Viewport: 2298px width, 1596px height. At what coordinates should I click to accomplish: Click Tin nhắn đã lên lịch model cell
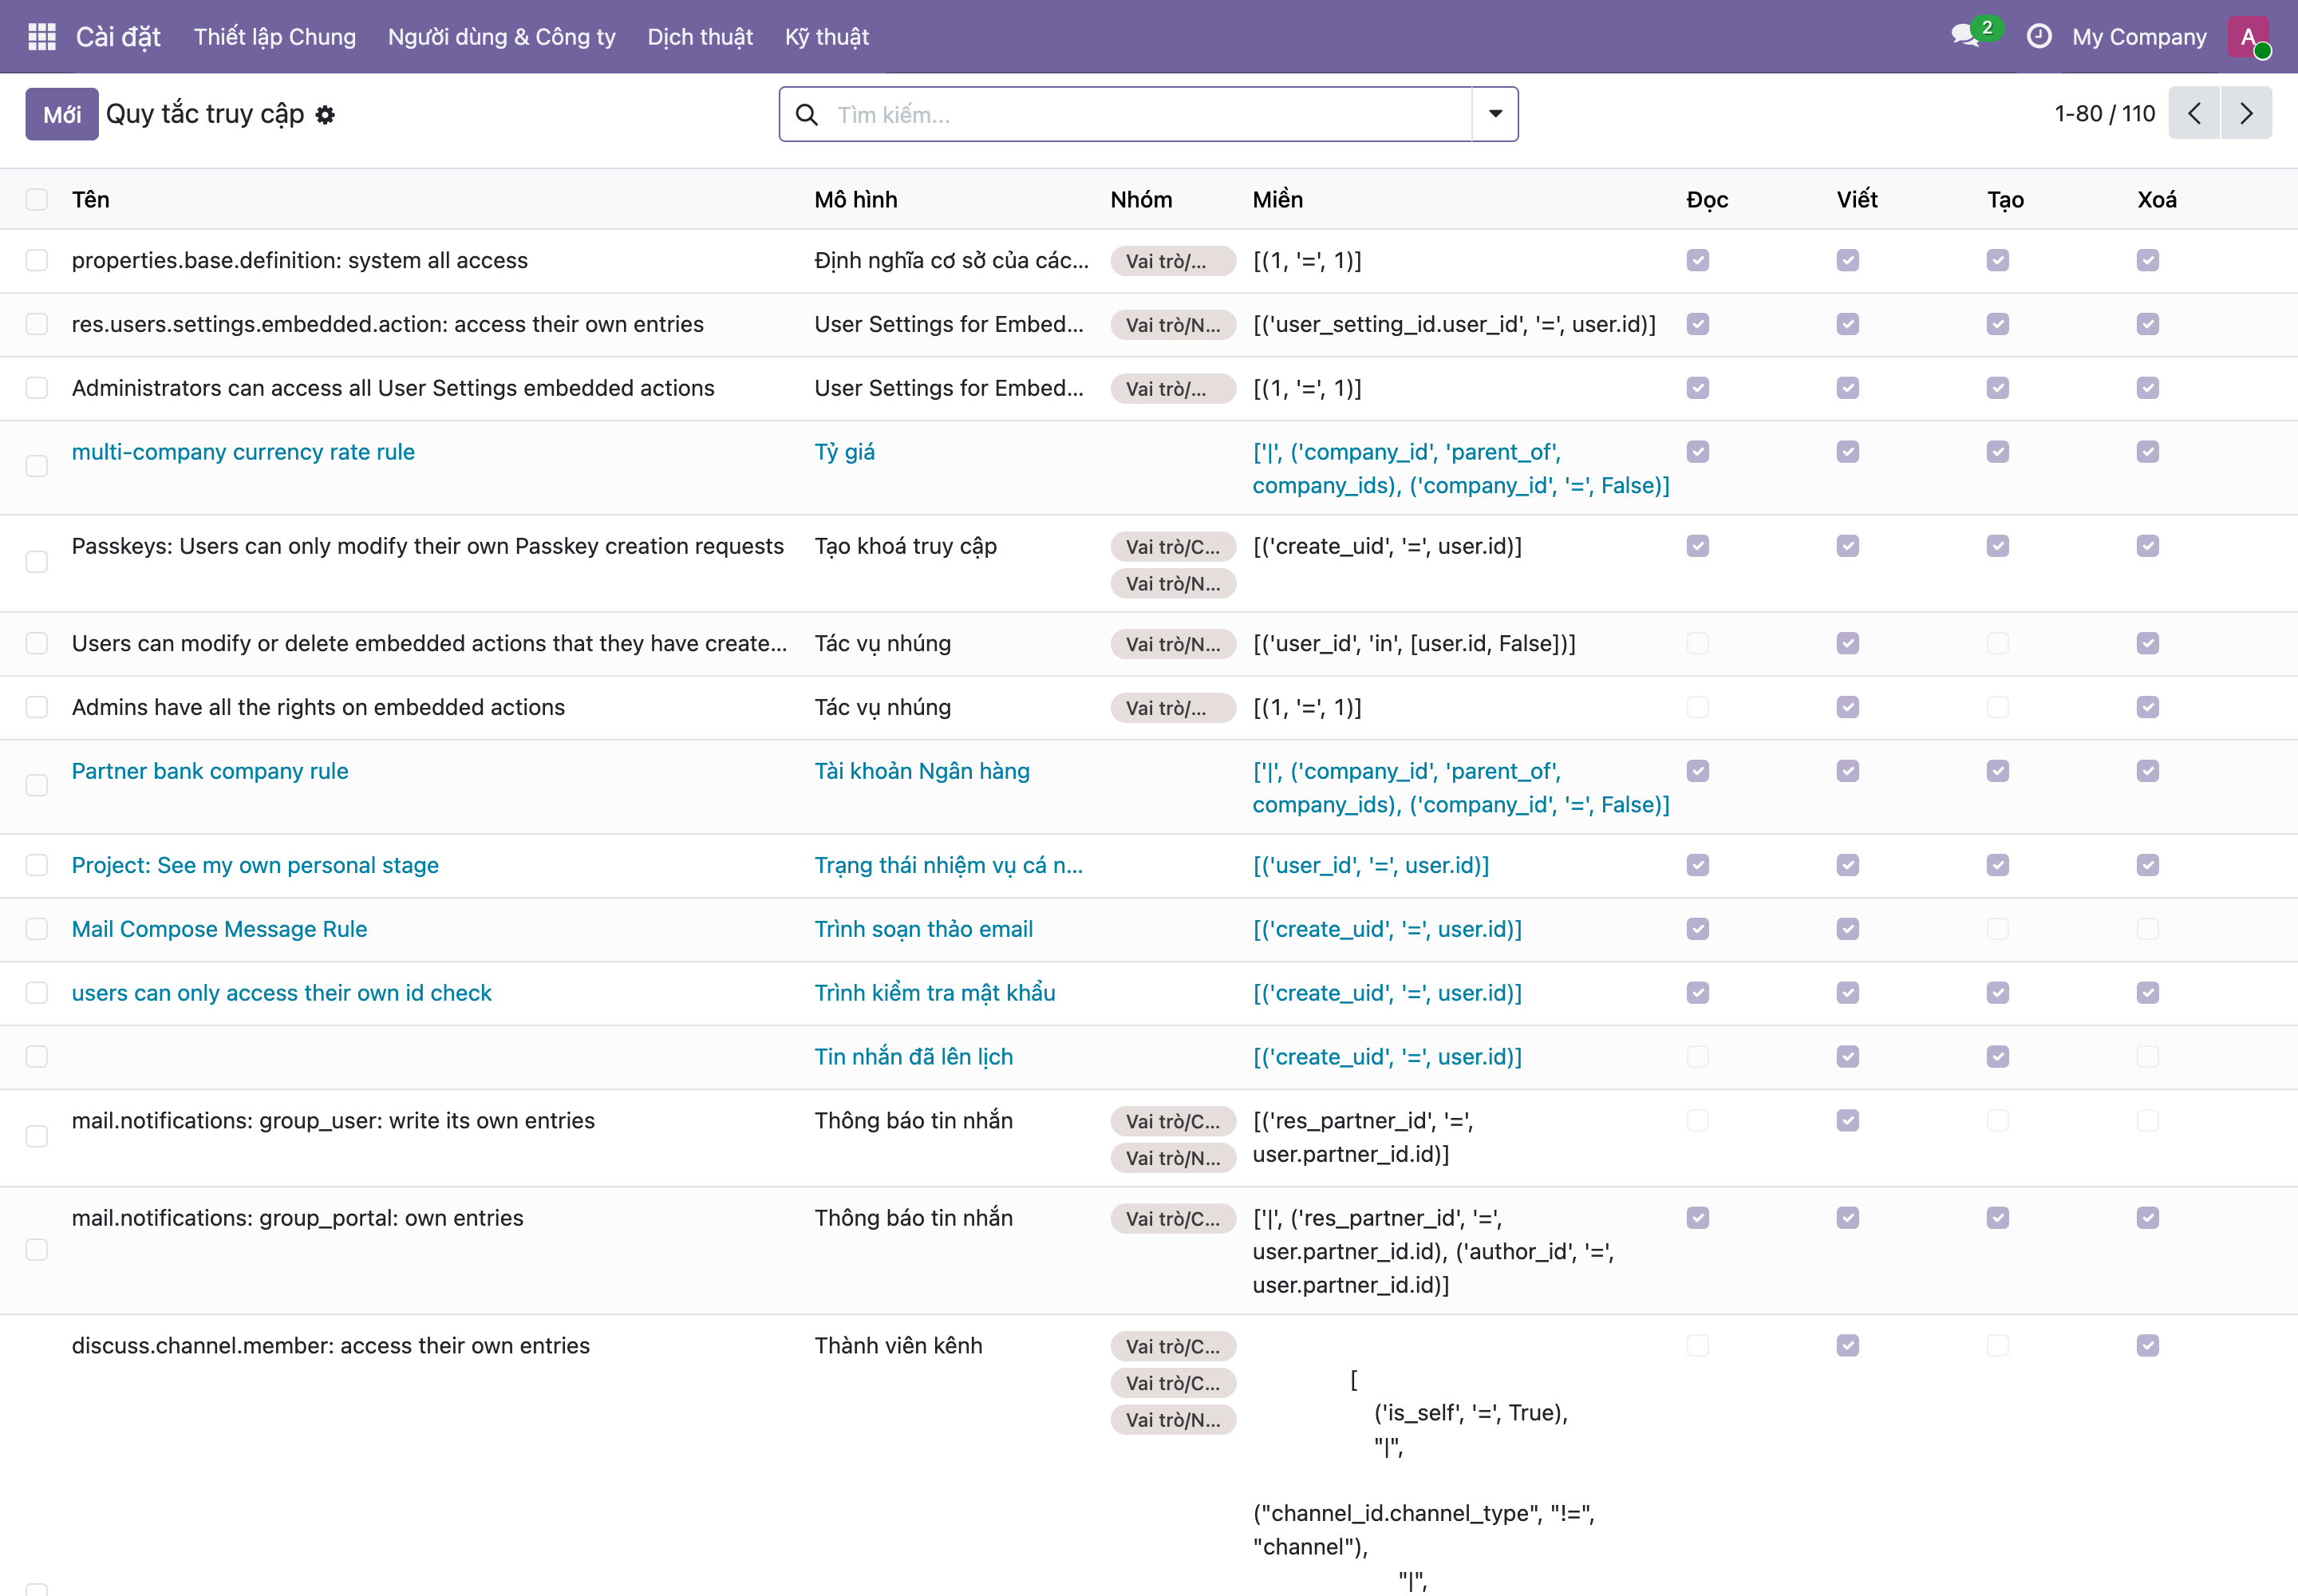click(x=914, y=1057)
